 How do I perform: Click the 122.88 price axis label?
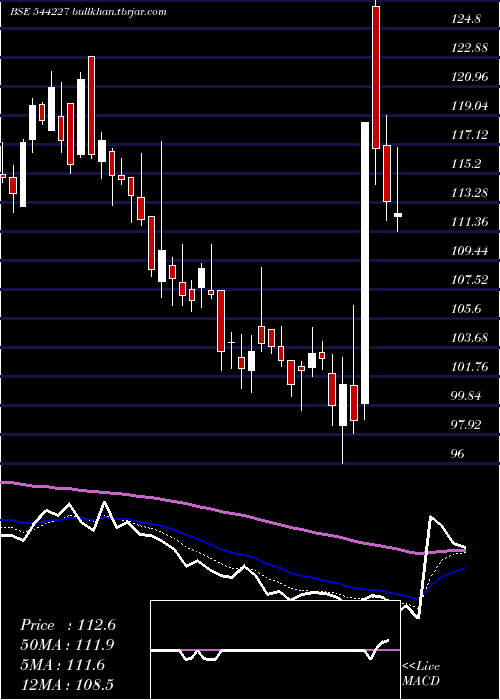click(x=470, y=48)
